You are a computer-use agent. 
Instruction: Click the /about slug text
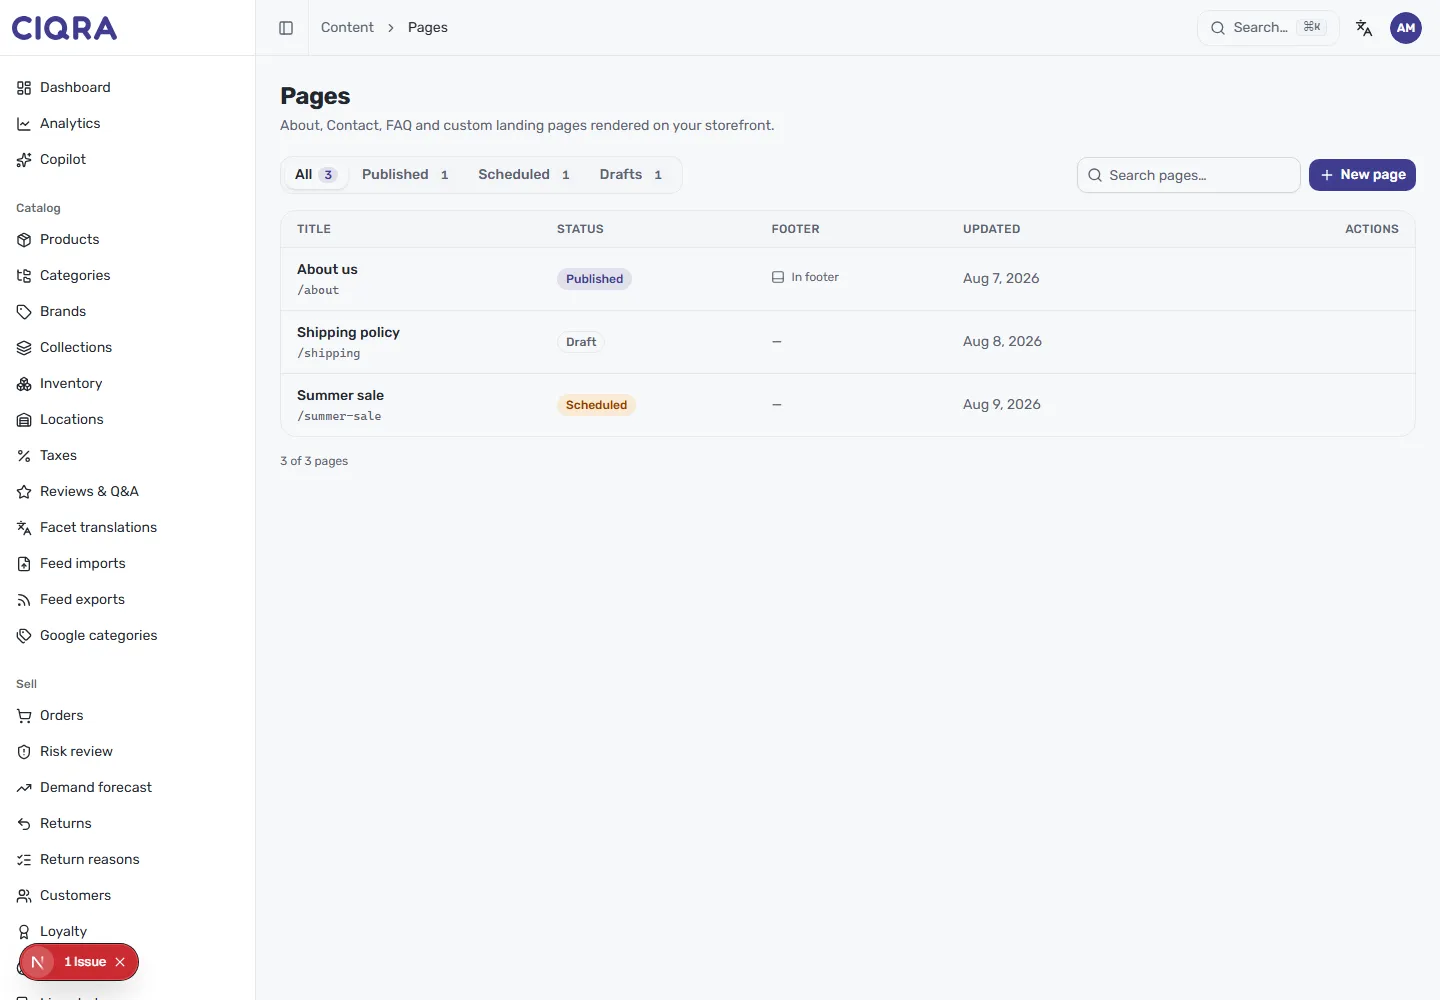[318, 290]
